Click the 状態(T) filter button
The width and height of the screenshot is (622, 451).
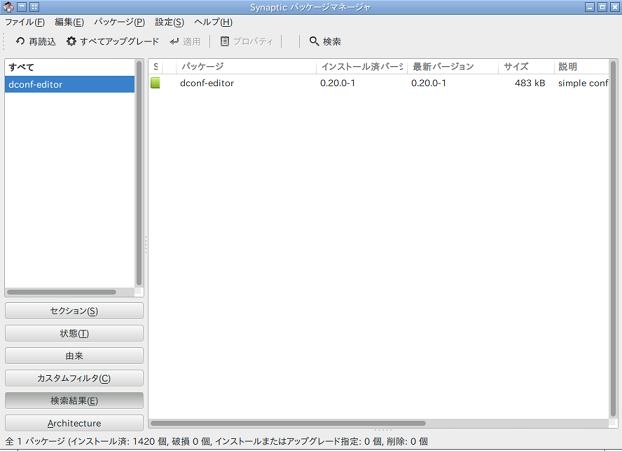pos(74,334)
